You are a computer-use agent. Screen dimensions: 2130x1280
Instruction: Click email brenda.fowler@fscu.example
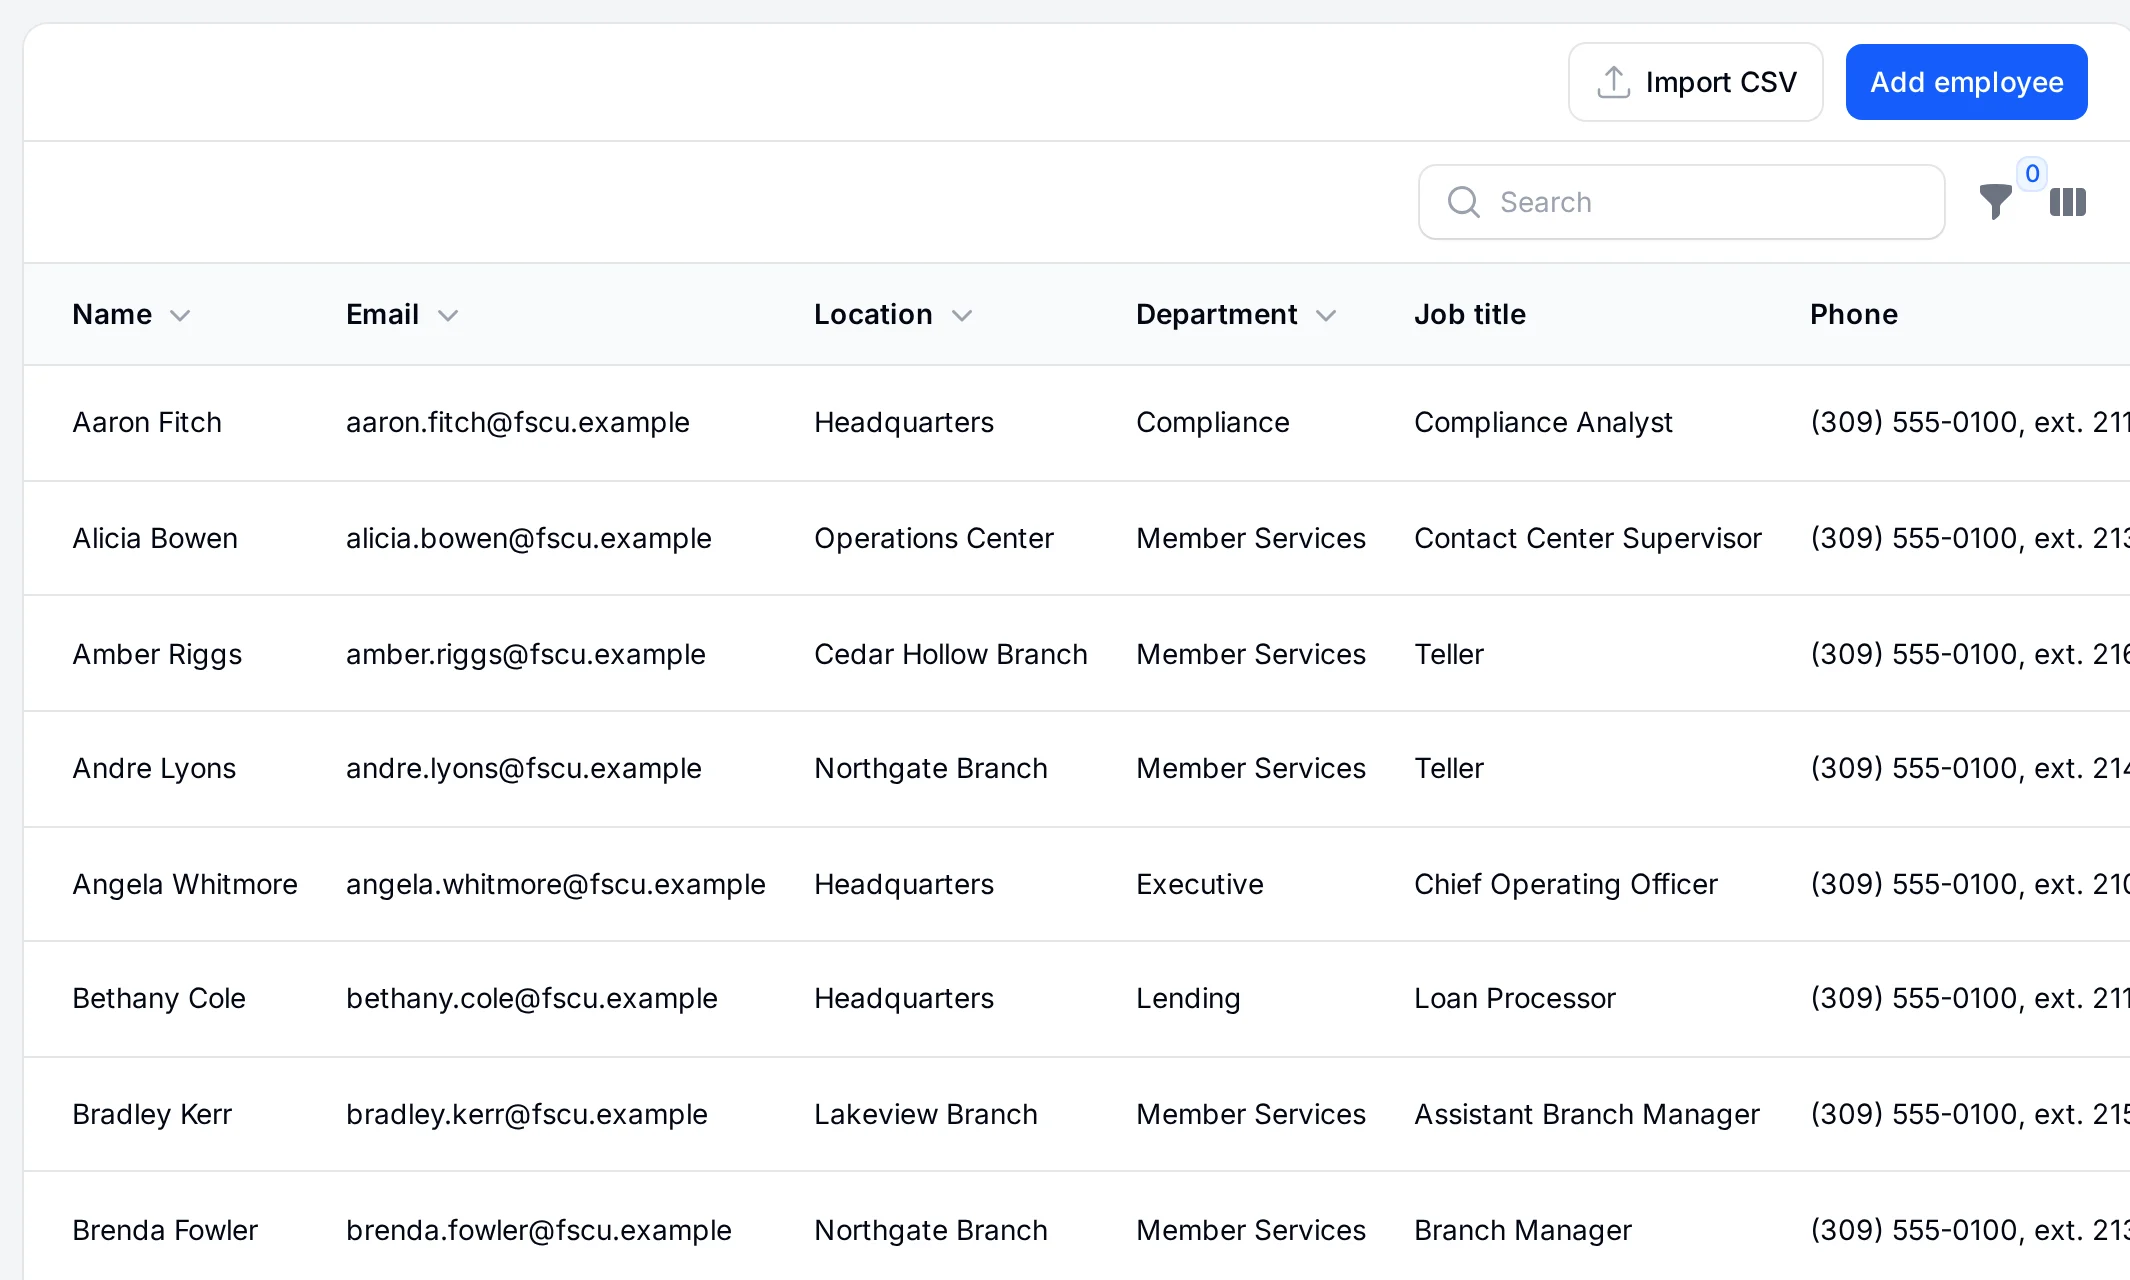coord(539,1230)
